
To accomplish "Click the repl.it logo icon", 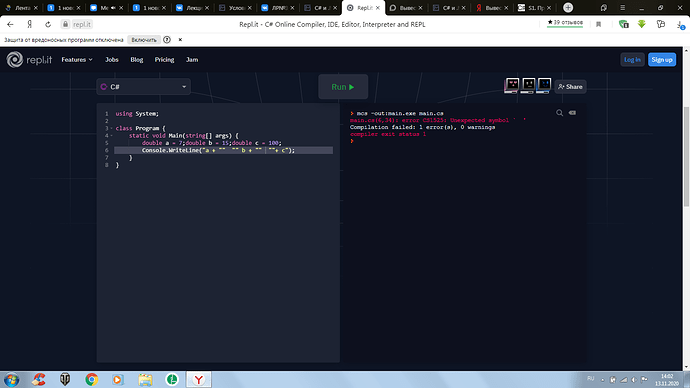I will click(15, 59).
